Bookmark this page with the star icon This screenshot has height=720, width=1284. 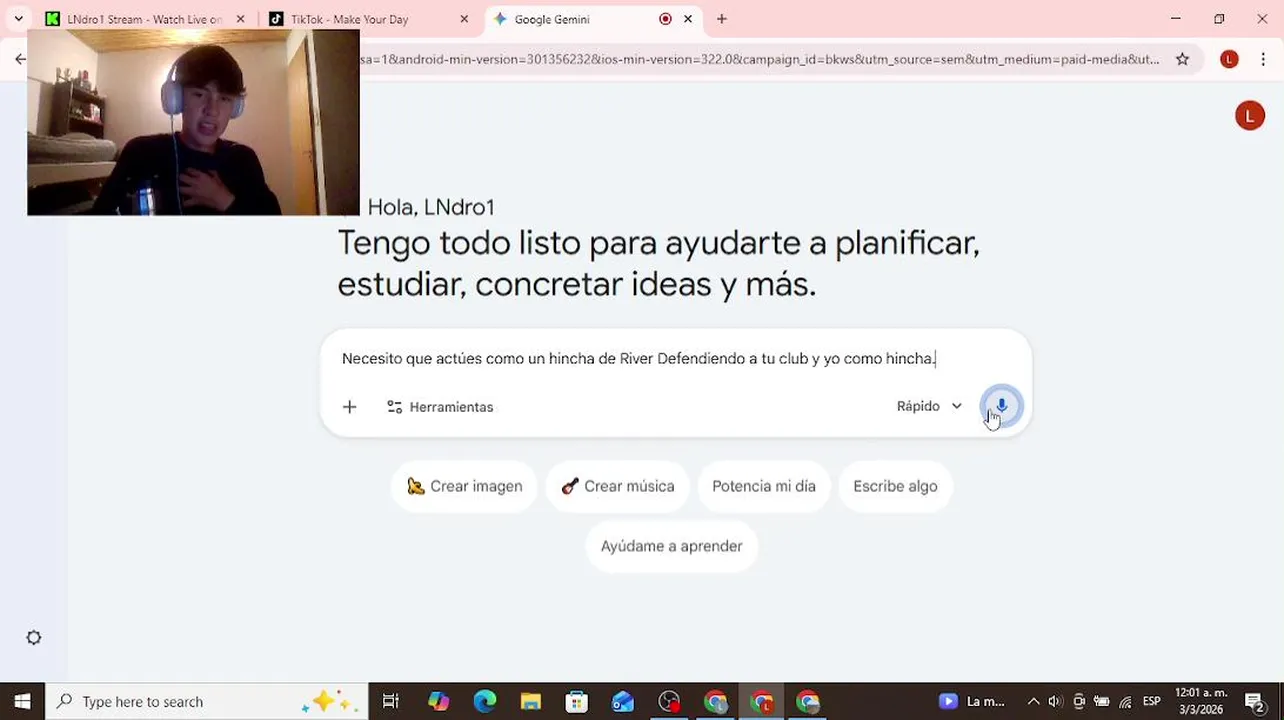coord(1182,59)
